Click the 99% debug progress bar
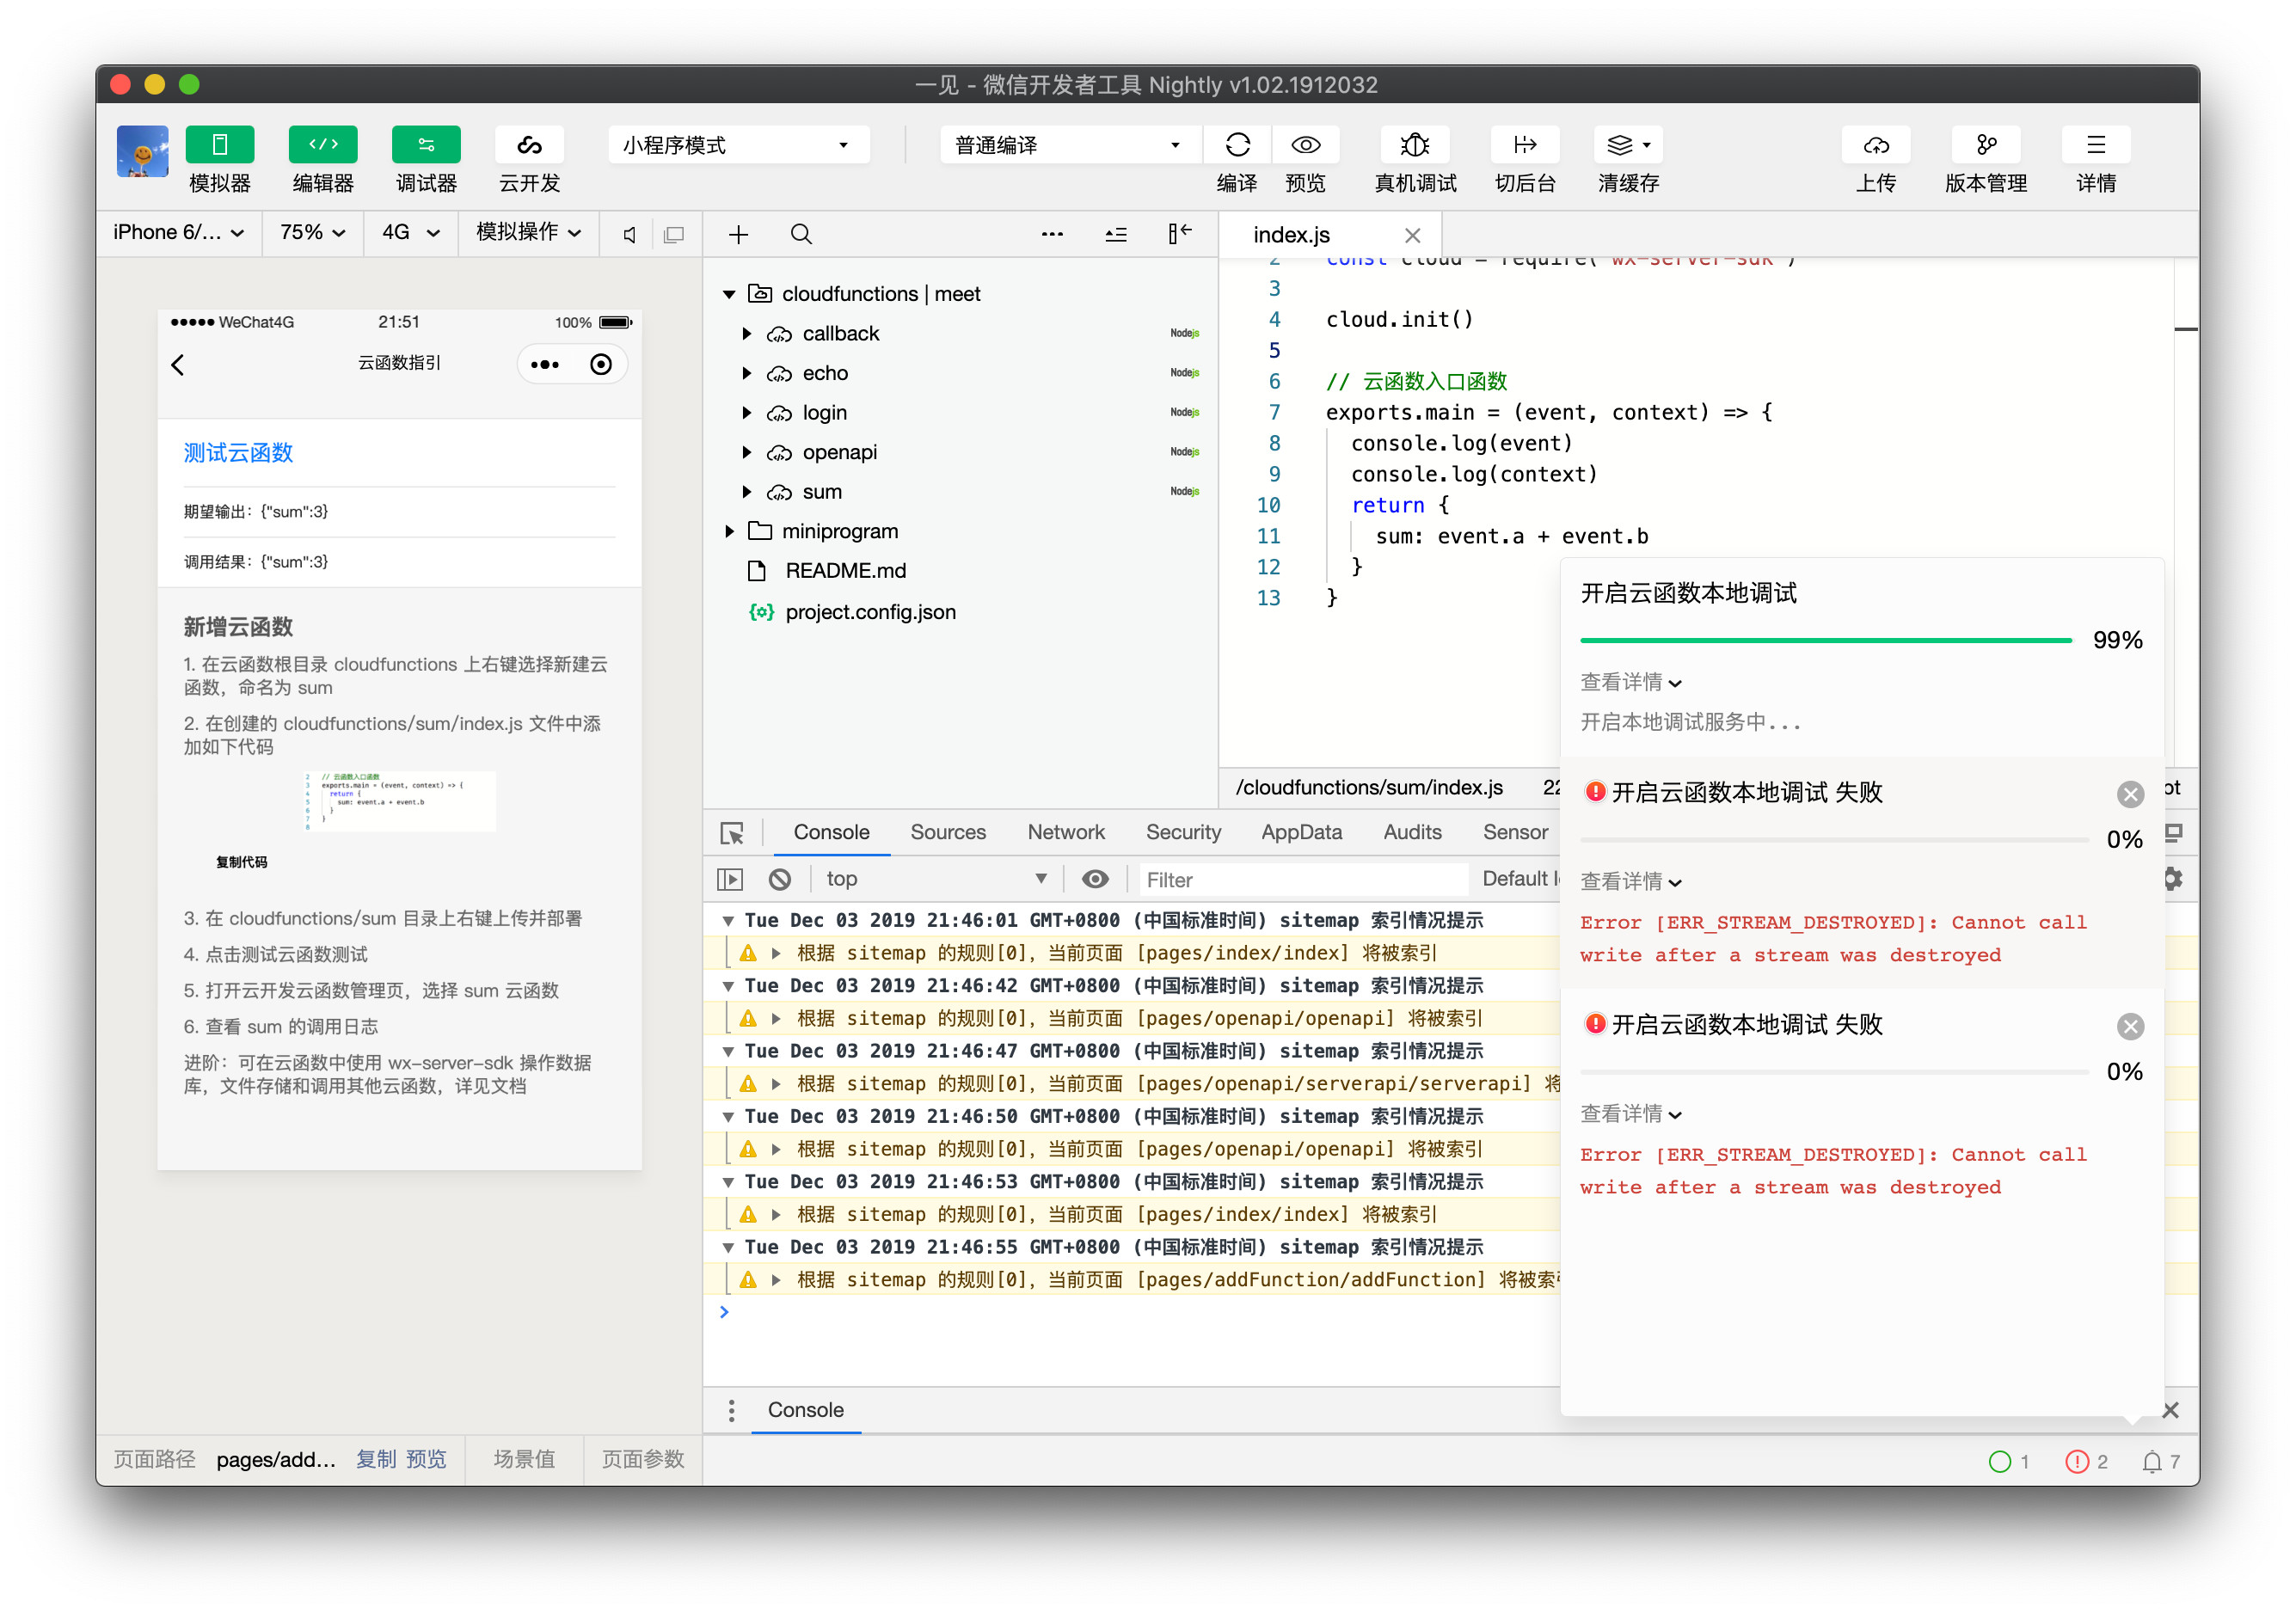Image resolution: width=2296 pixels, height=1613 pixels. tap(1826, 640)
